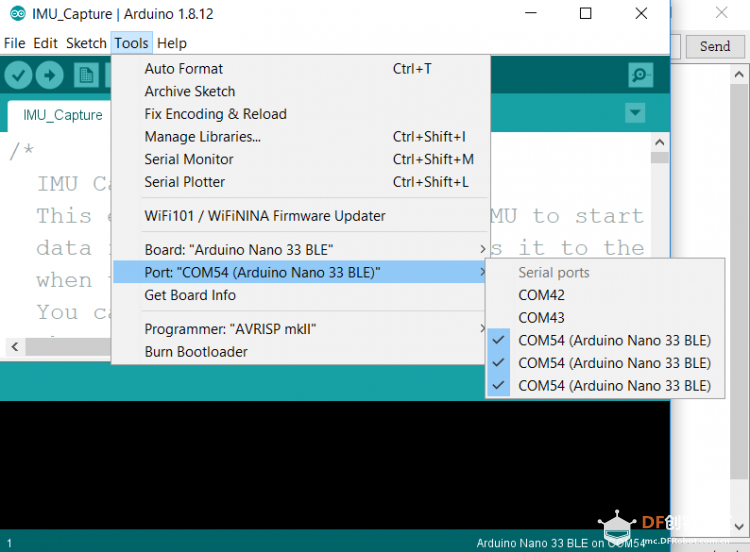Close the Arduino IDE window
This screenshot has height=552, width=750.
(641, 13)
